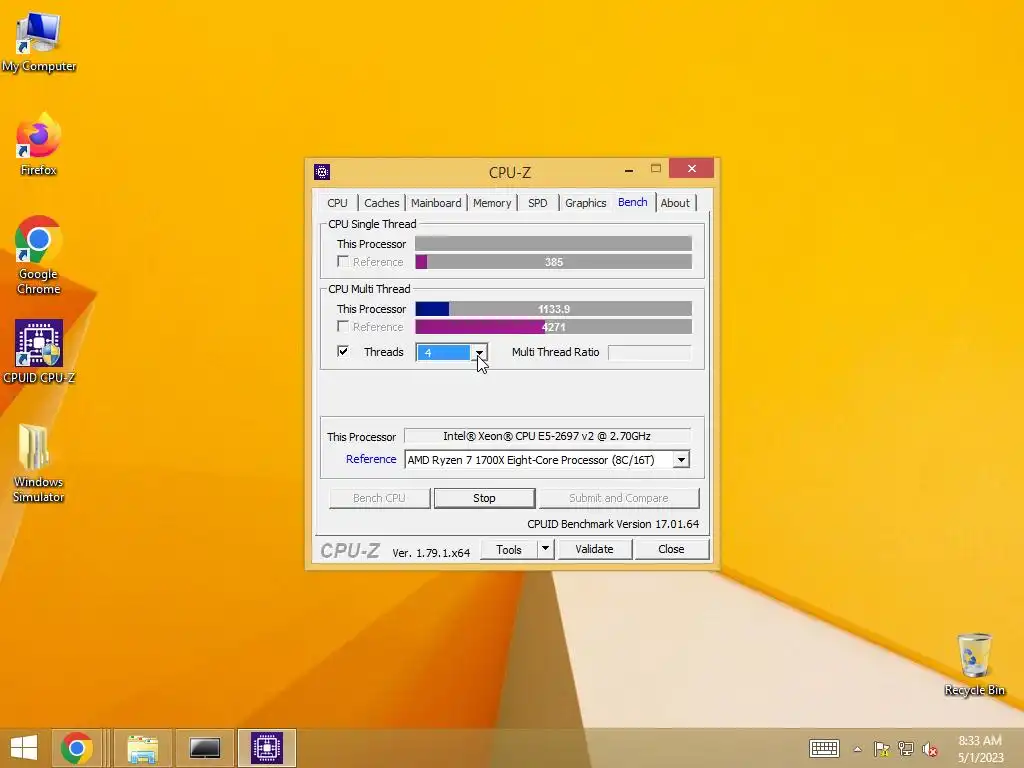Screen dimensions: 1024x768
Task: Open the Mainboard tab
Action: point(436,203)
